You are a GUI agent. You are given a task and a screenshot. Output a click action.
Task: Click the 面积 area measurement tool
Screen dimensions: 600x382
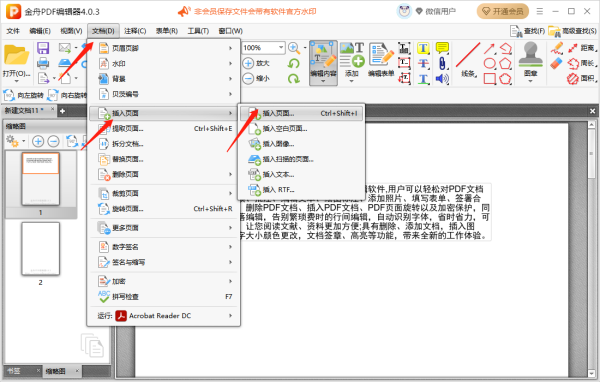coord(582,79)
